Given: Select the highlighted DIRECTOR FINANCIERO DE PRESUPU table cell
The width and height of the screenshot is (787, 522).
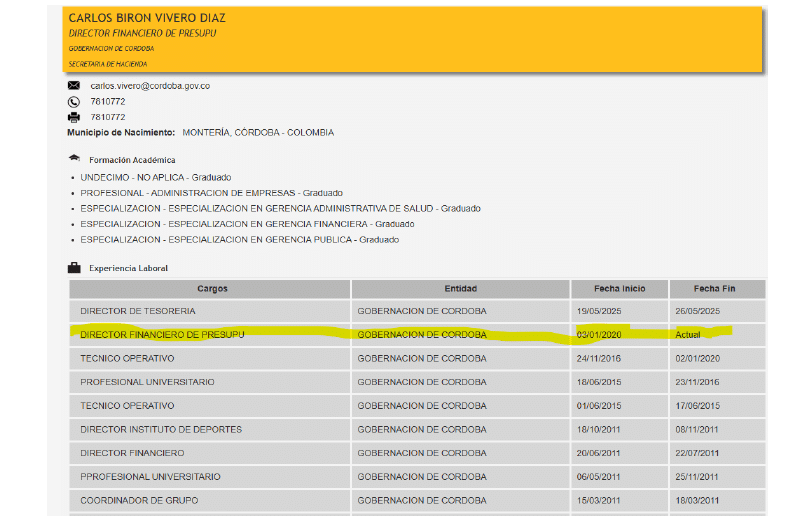Looking at the screenshot, I should pyautogui.click(x=210, y=335).
